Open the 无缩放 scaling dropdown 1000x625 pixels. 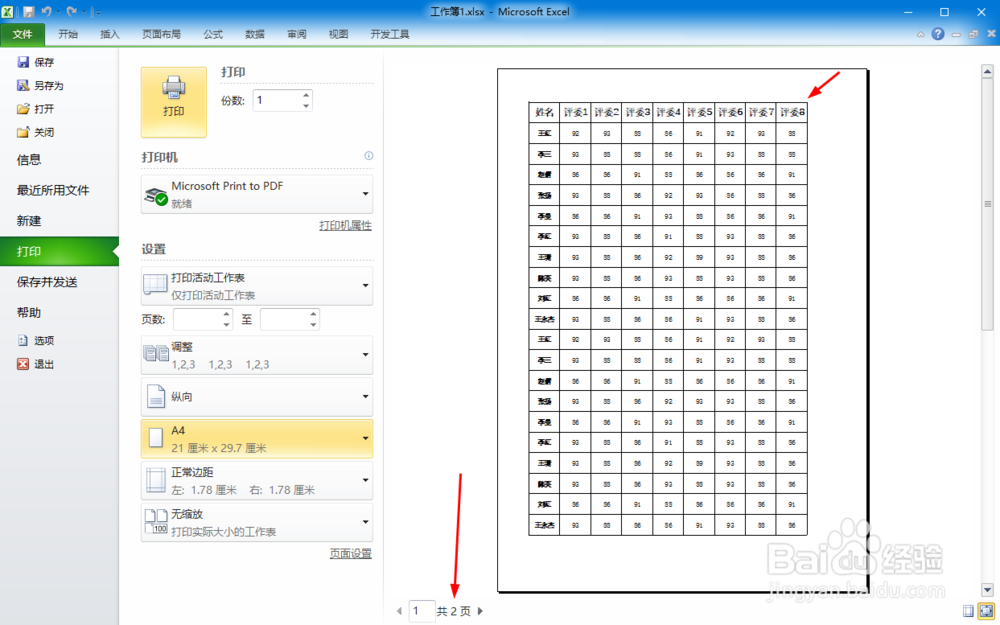point(257,522)
